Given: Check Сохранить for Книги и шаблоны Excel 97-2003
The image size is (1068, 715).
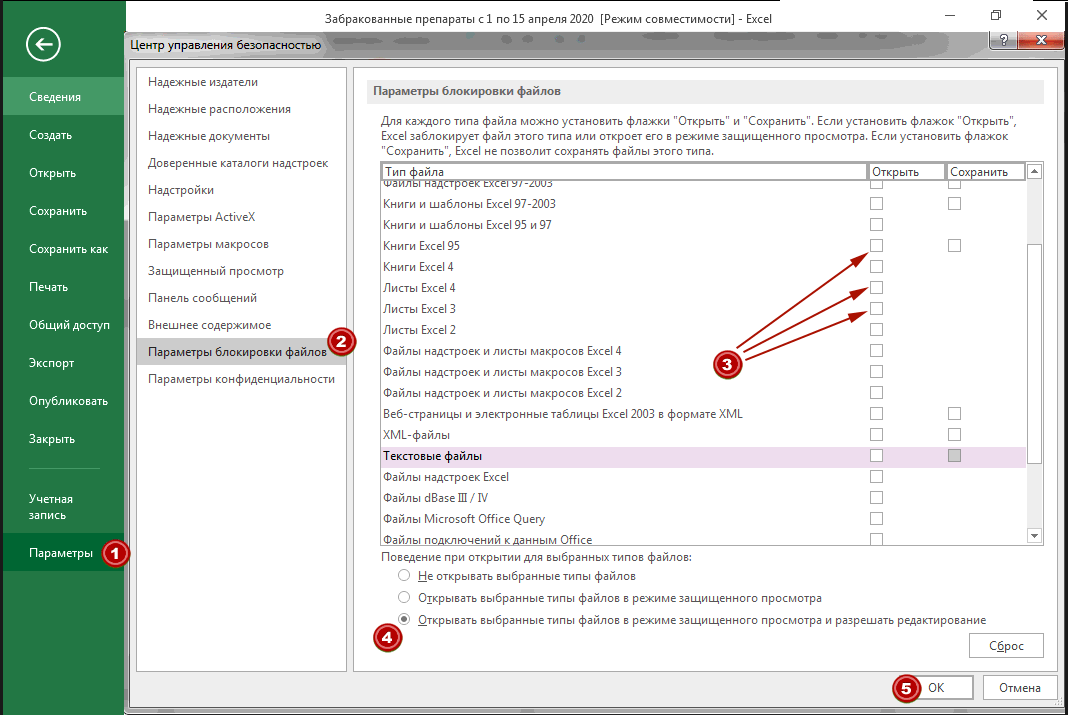Looking at the screenshot, I should (x=954, y=204).
